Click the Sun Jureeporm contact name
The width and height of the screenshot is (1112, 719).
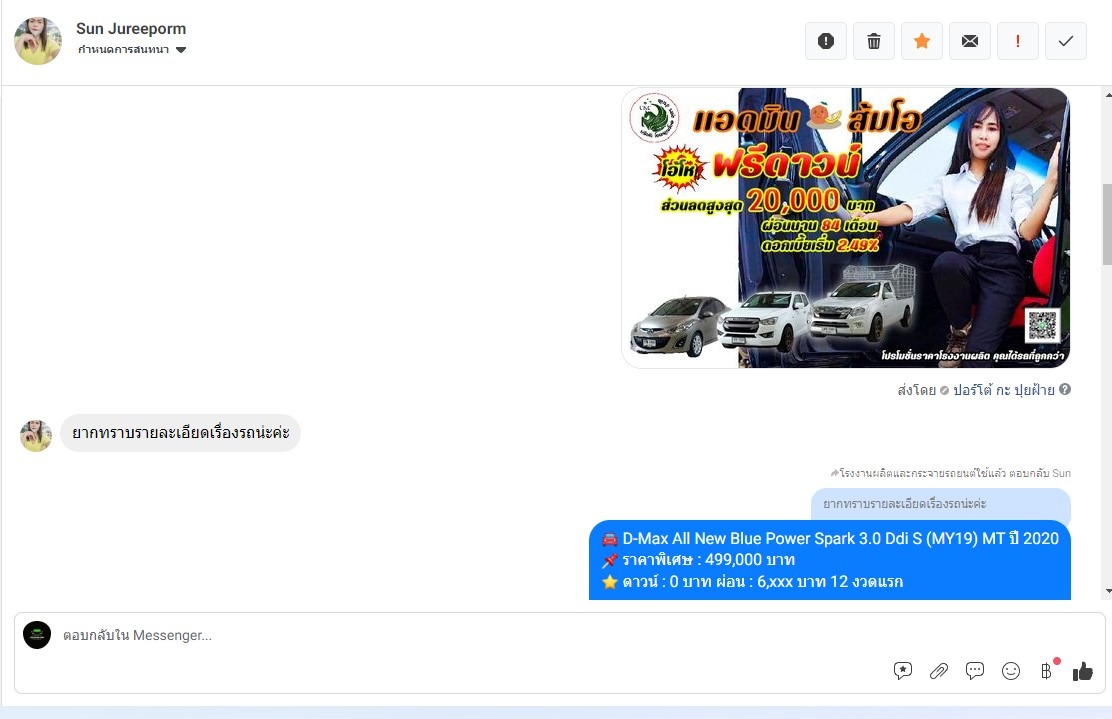click(131, 29)
